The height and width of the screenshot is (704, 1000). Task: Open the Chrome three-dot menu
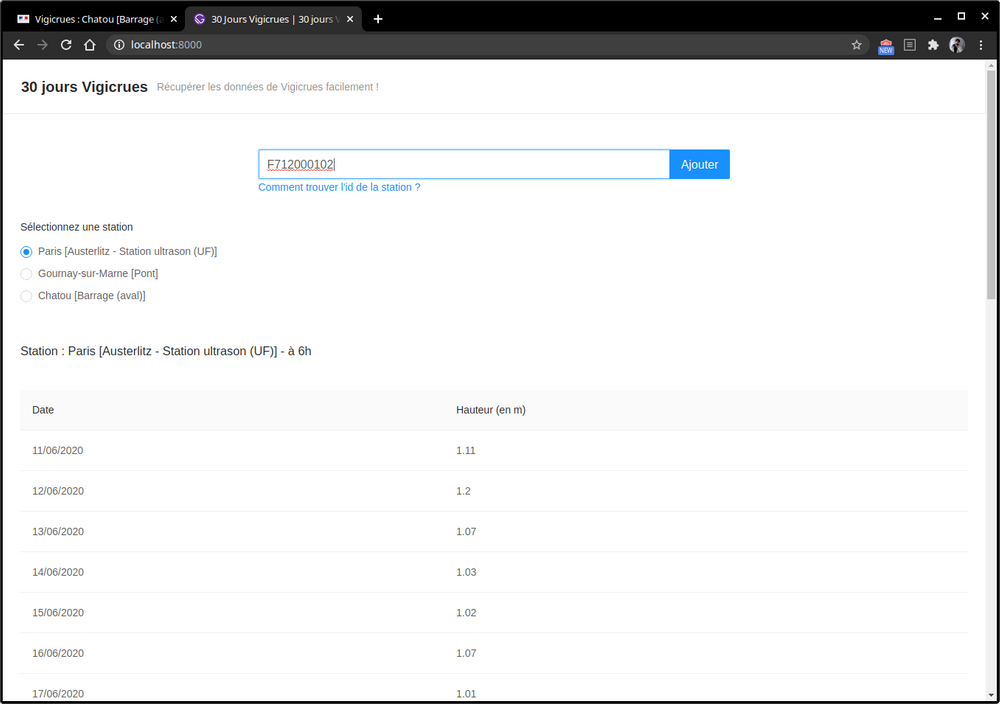click(x=981, y=45)
